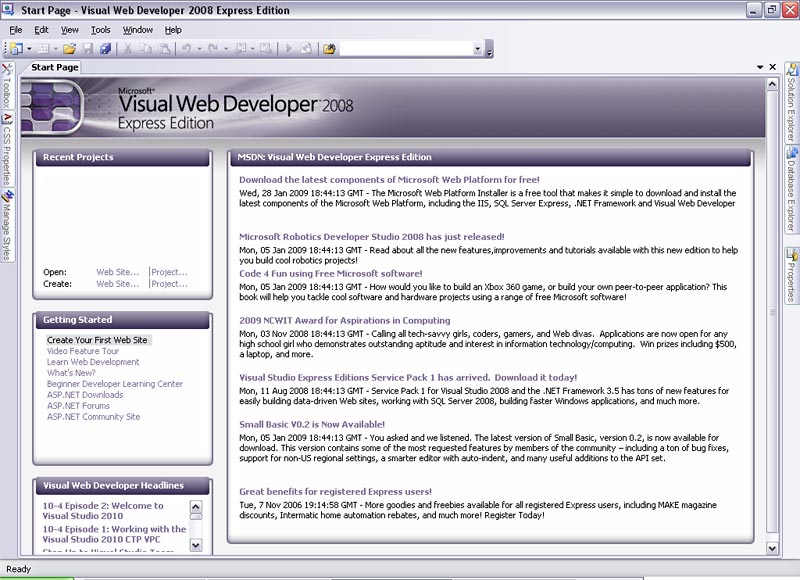Open the Toolbox side panel

[x=7, y=86]
